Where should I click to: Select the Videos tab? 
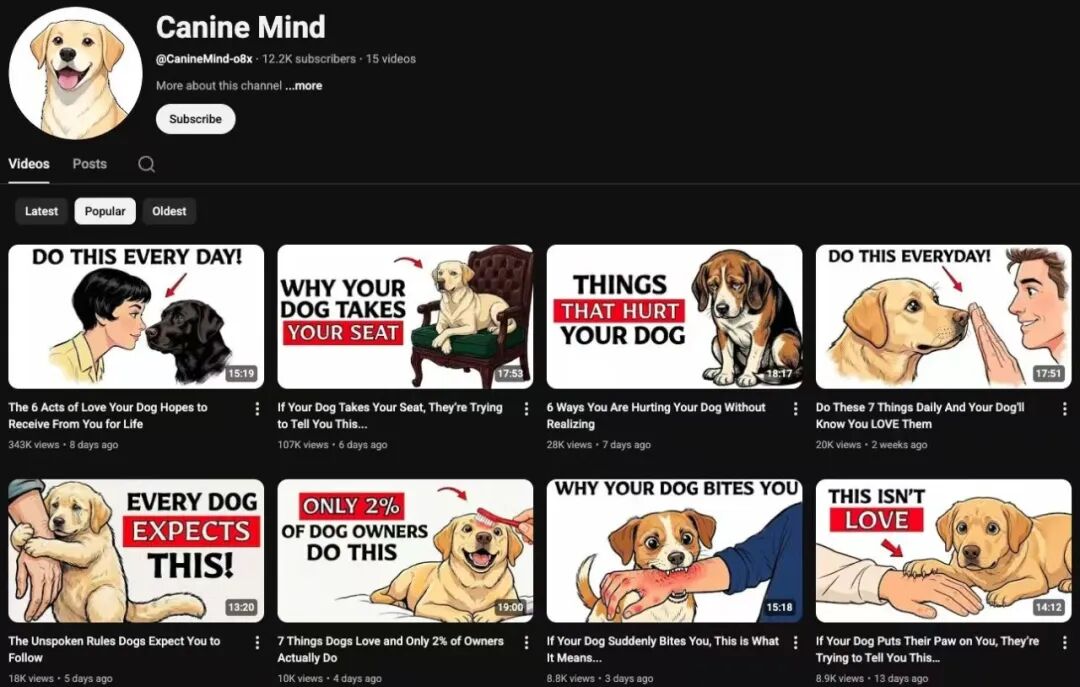click(x=29, y=163)
